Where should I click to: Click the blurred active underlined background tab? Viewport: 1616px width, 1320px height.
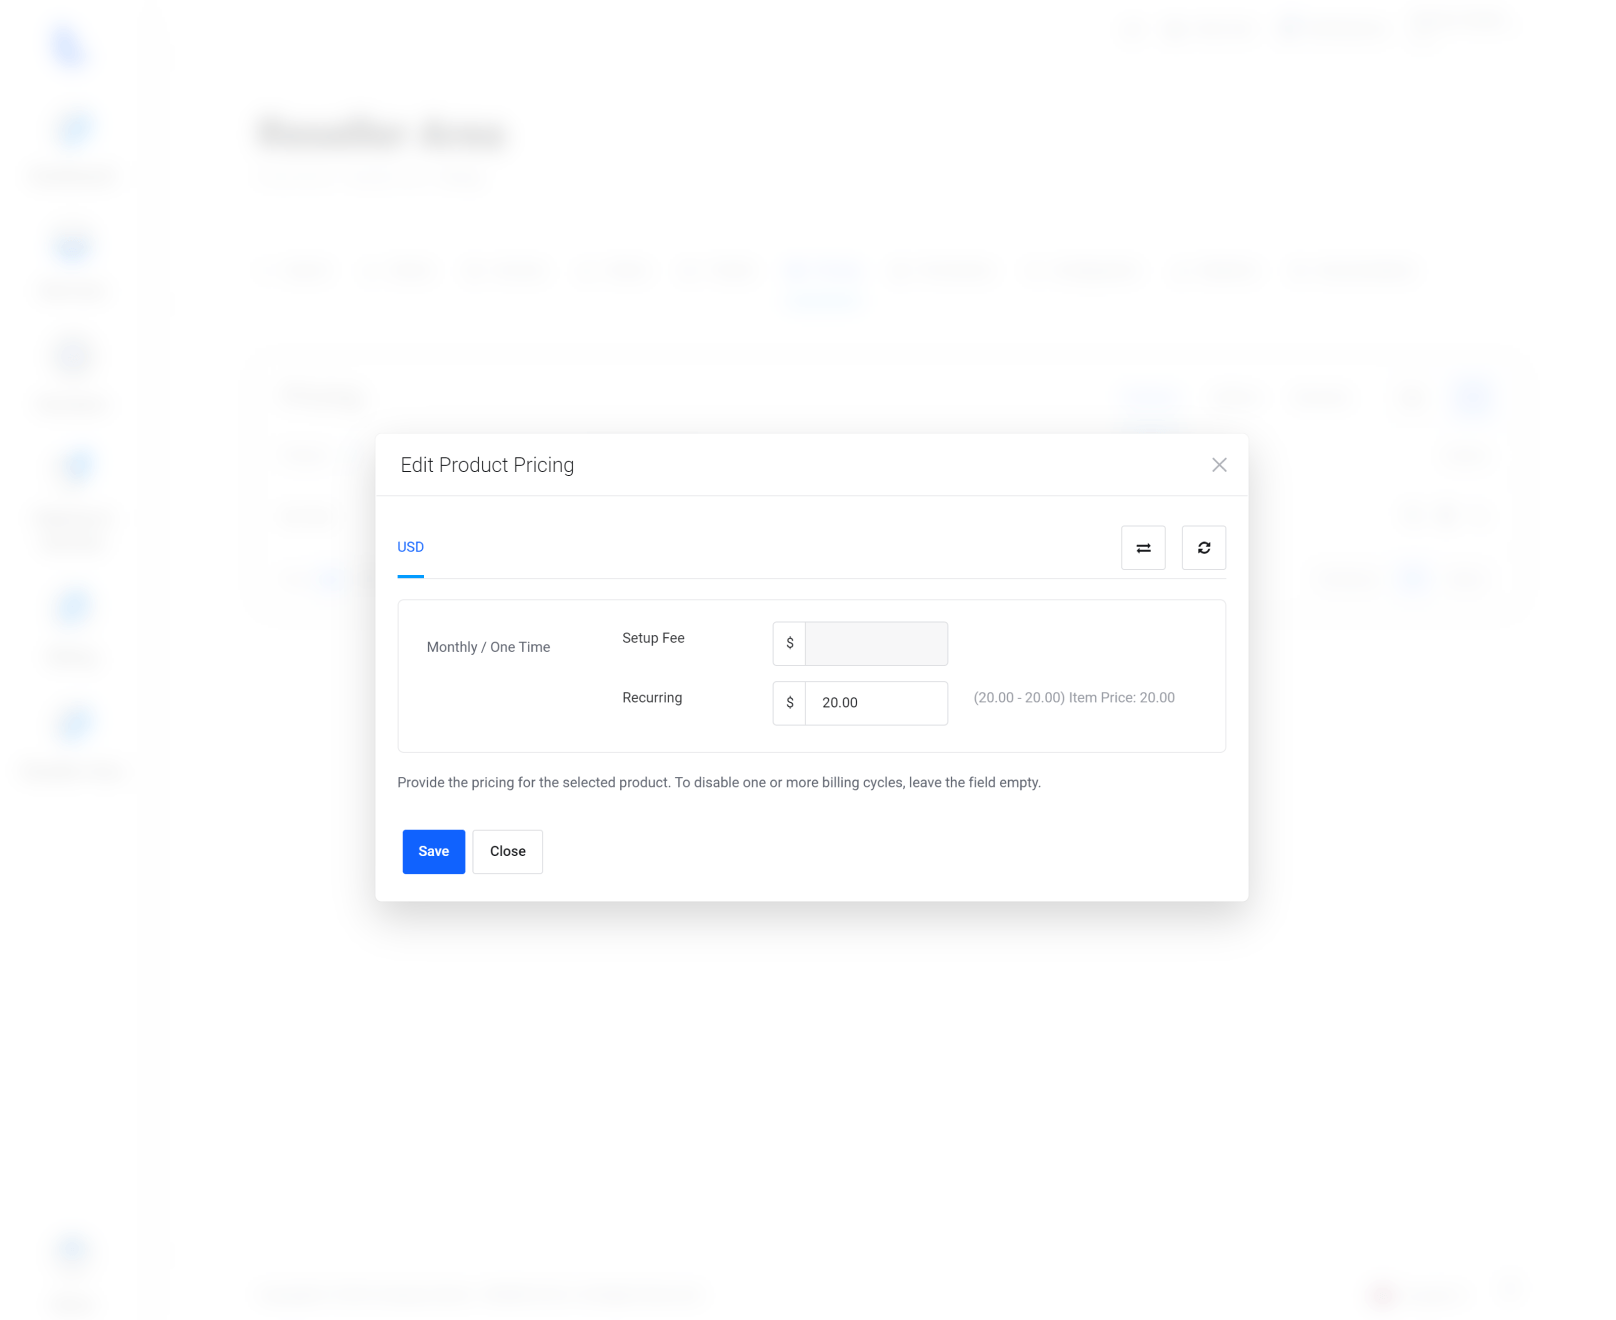tap(821, 272)
